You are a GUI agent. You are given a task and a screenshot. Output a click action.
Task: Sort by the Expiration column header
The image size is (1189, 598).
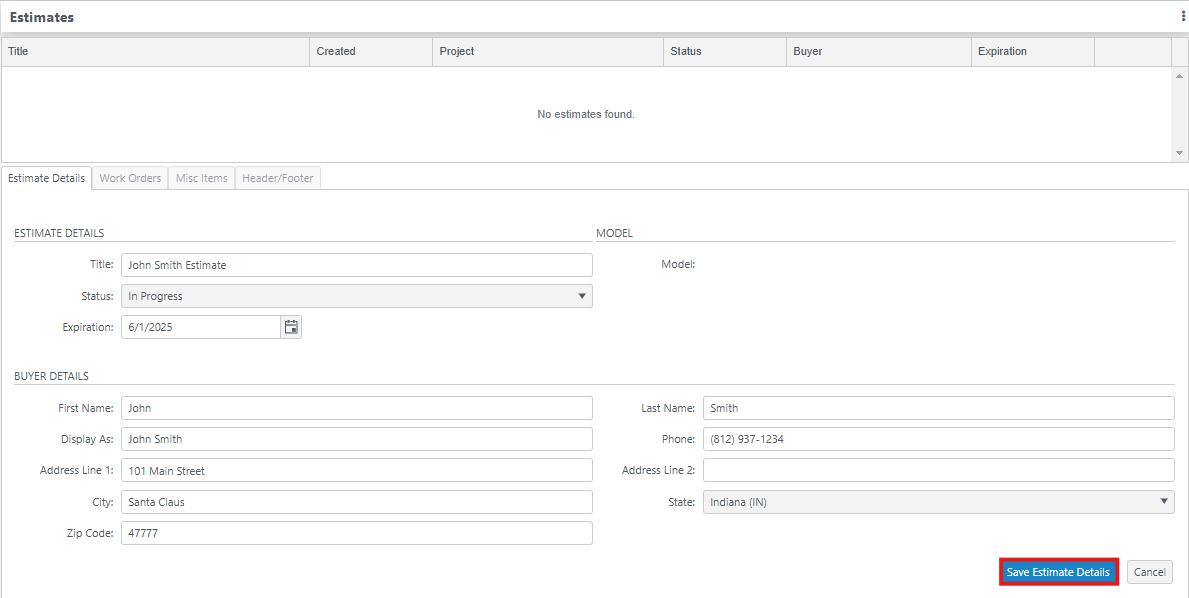[1033, 52]
